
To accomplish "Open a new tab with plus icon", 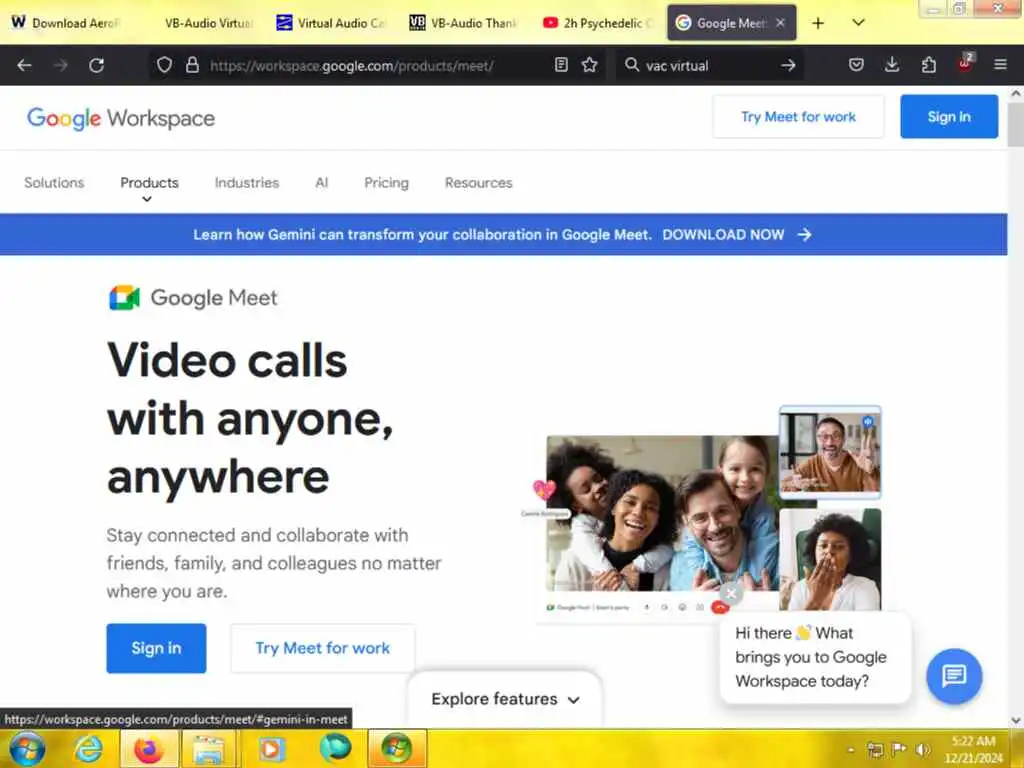I will 818,23.
